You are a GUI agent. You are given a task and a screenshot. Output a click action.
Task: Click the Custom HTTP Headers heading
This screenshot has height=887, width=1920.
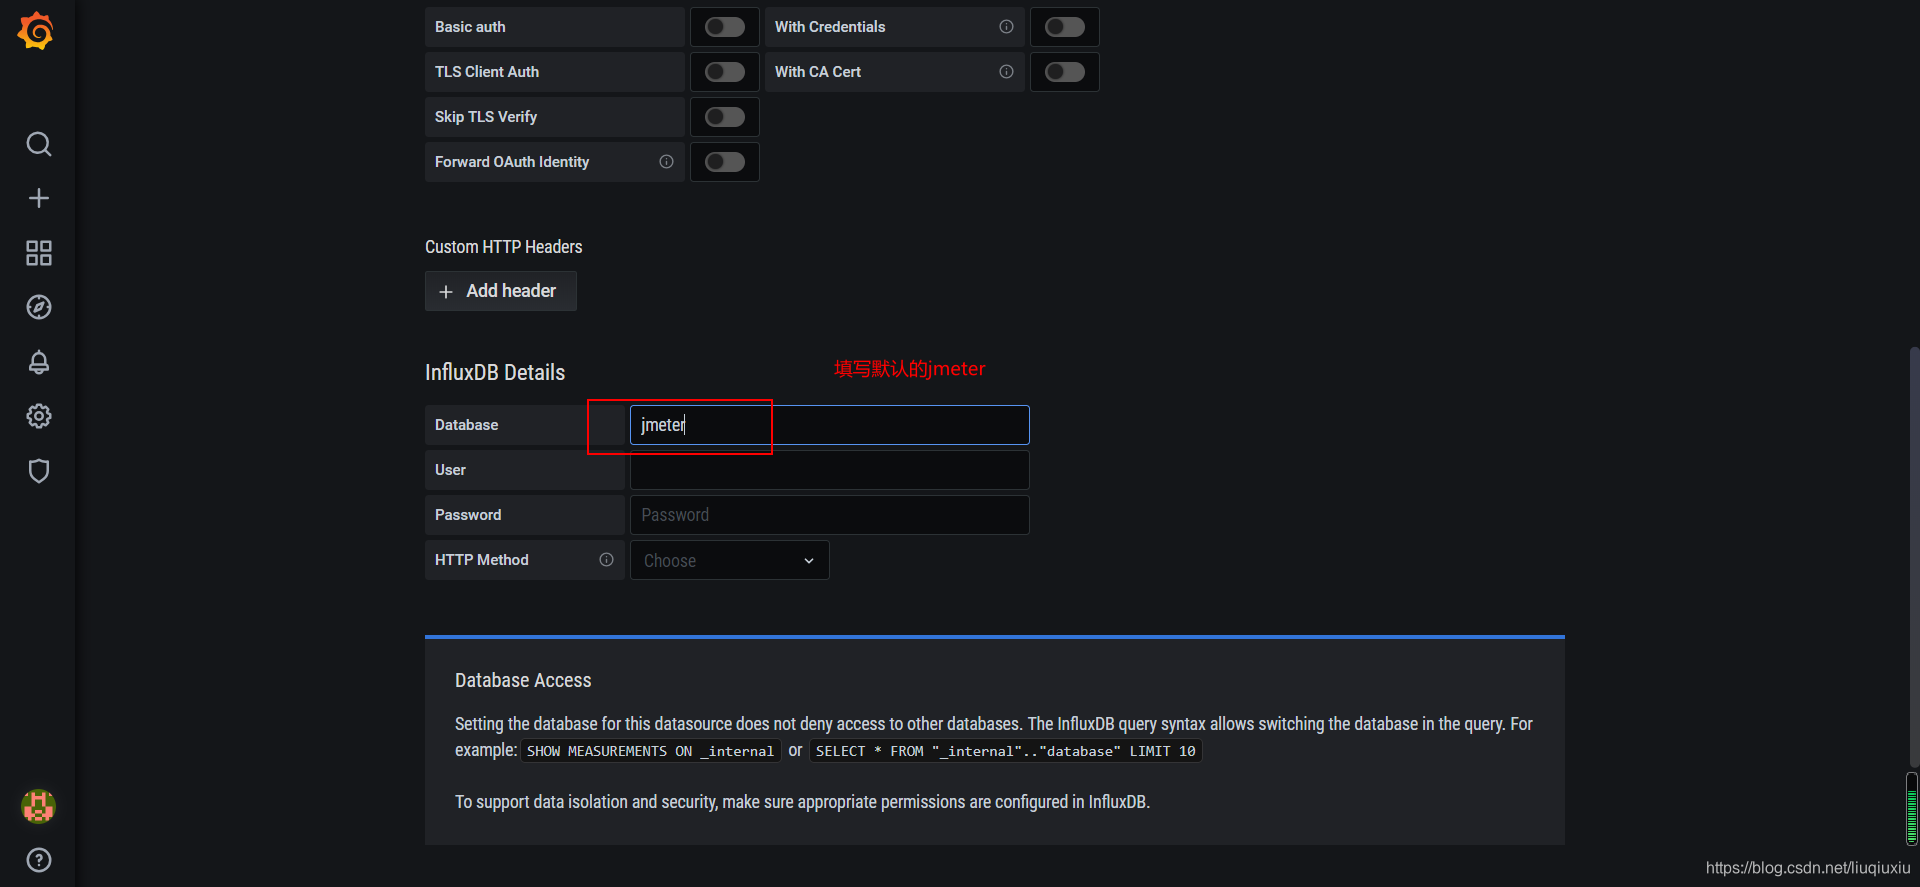coord(503,247)
